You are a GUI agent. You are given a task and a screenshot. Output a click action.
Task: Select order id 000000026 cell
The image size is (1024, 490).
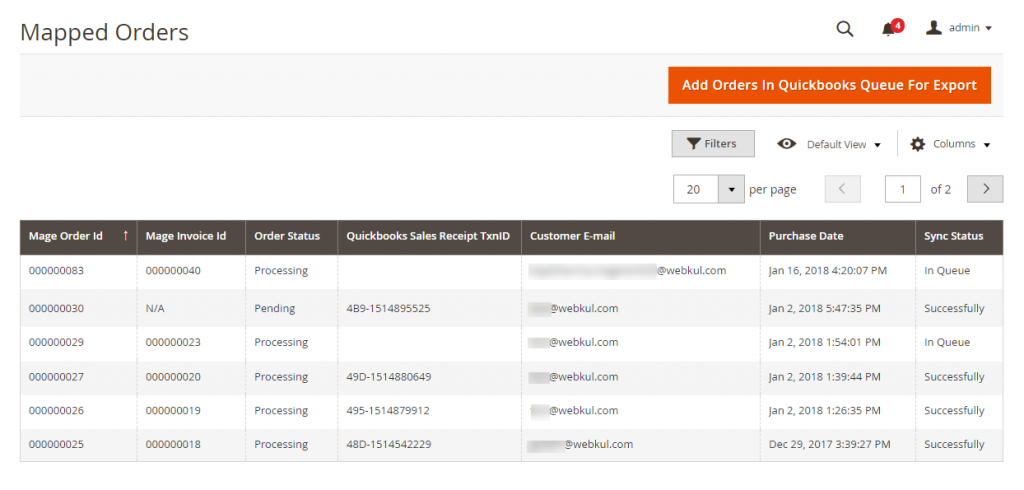tap(56, 411)
